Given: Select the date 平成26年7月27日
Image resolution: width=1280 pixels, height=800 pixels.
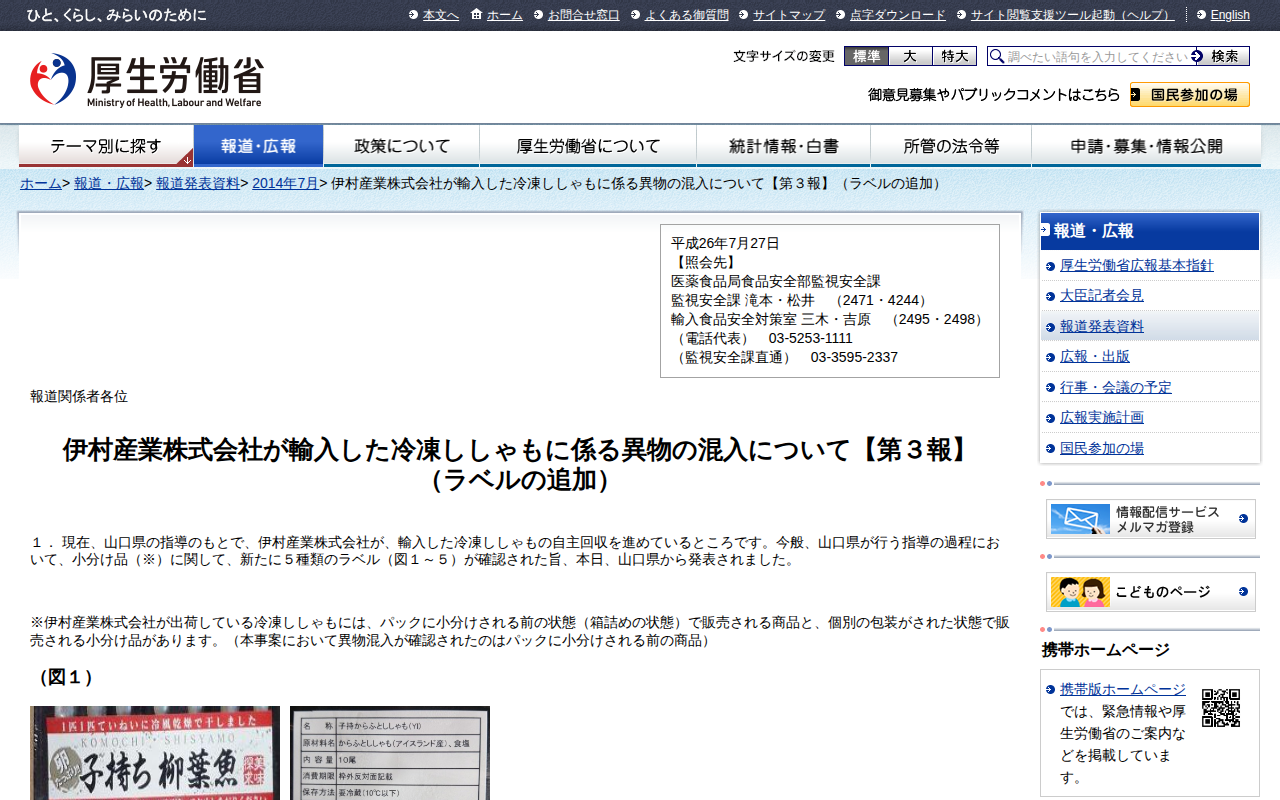Looking at the screenshot, I should (x=725, y=243).
